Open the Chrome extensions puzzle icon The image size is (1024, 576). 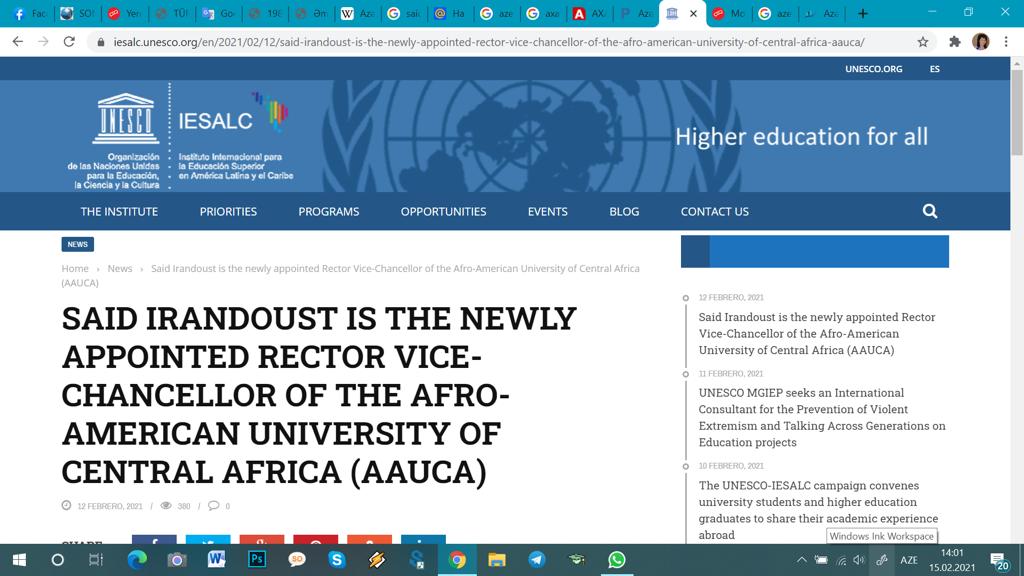click(955, 42)
